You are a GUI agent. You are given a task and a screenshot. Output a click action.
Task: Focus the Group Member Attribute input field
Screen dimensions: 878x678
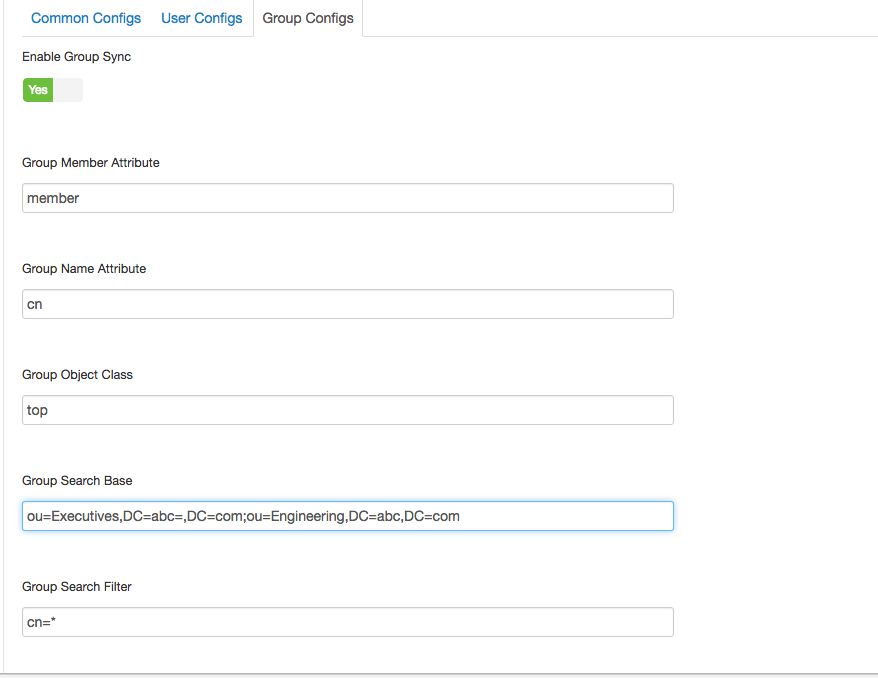click(x=347, y=198)
